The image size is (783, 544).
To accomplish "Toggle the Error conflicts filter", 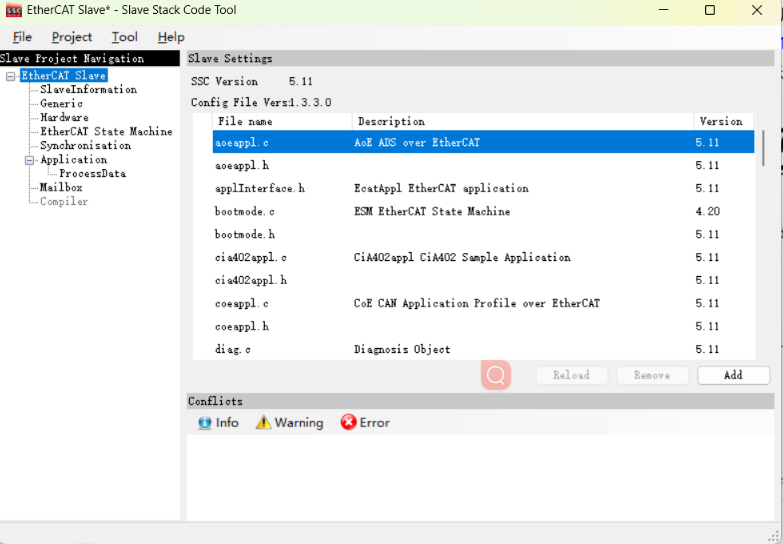I will click(x=365, y=423).
